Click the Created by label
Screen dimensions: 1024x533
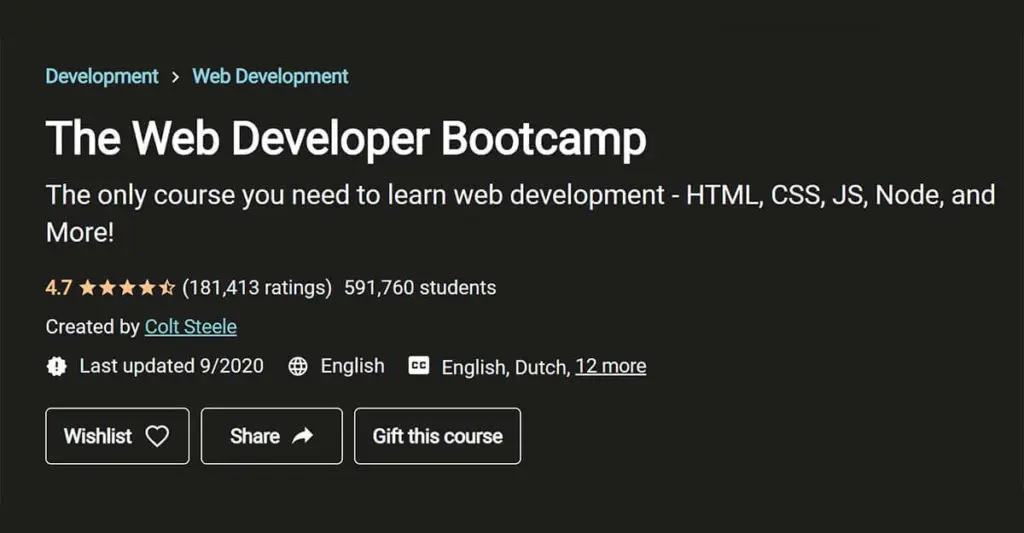coord(93,327)
